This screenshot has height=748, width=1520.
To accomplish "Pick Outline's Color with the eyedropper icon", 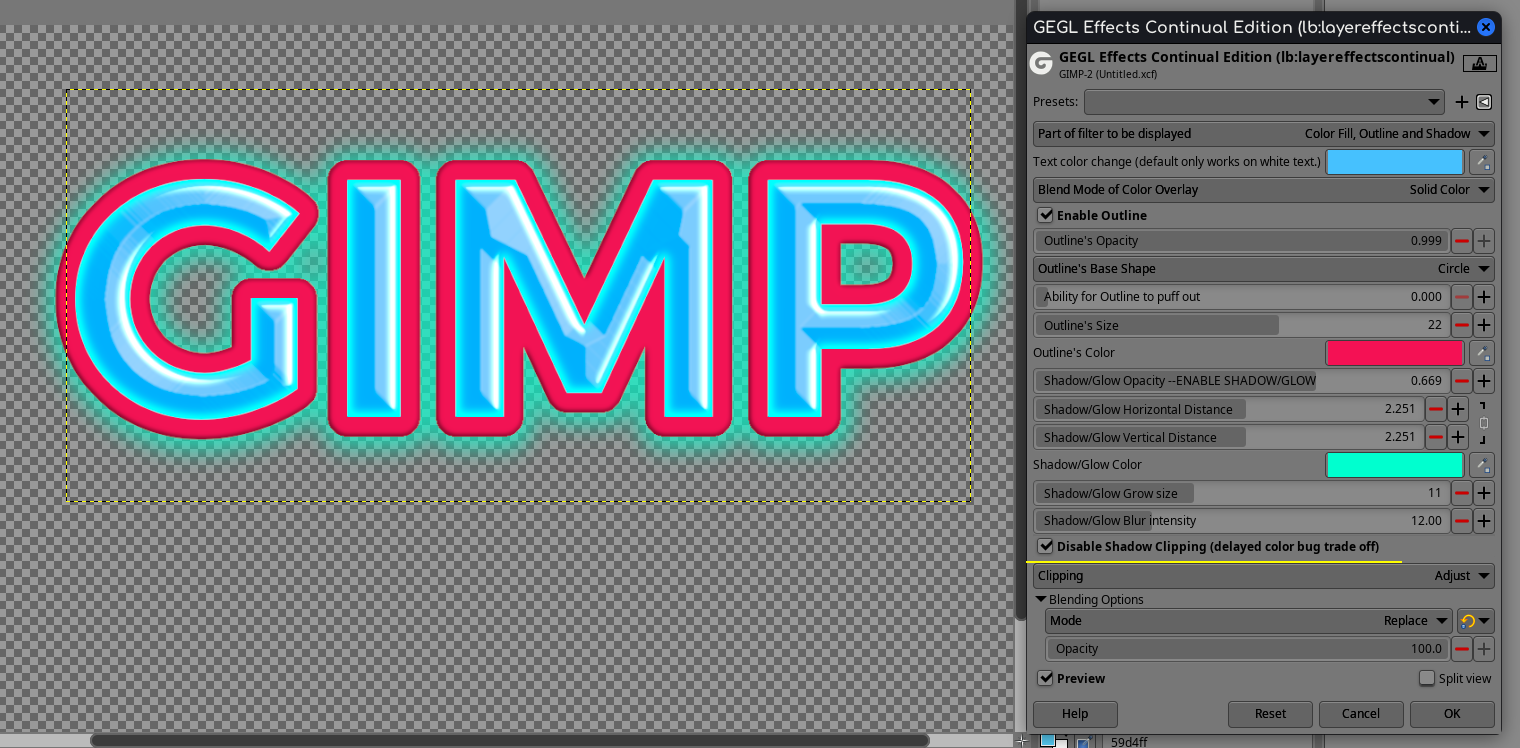I will 1482,353.
